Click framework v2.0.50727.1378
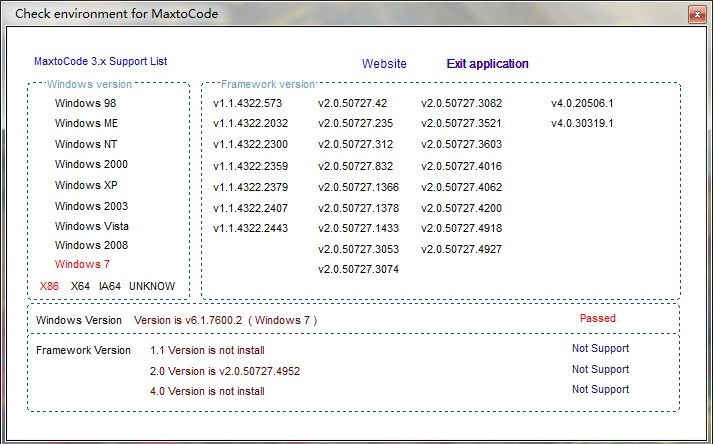This screenshot has width=714, height=444. point(359,208)
